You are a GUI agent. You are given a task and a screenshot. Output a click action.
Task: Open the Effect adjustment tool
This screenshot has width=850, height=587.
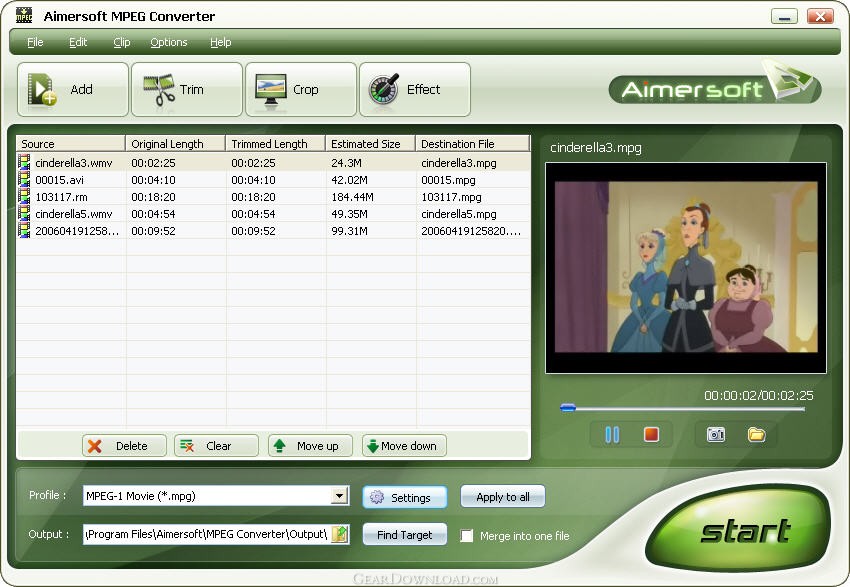pos(415,89)
